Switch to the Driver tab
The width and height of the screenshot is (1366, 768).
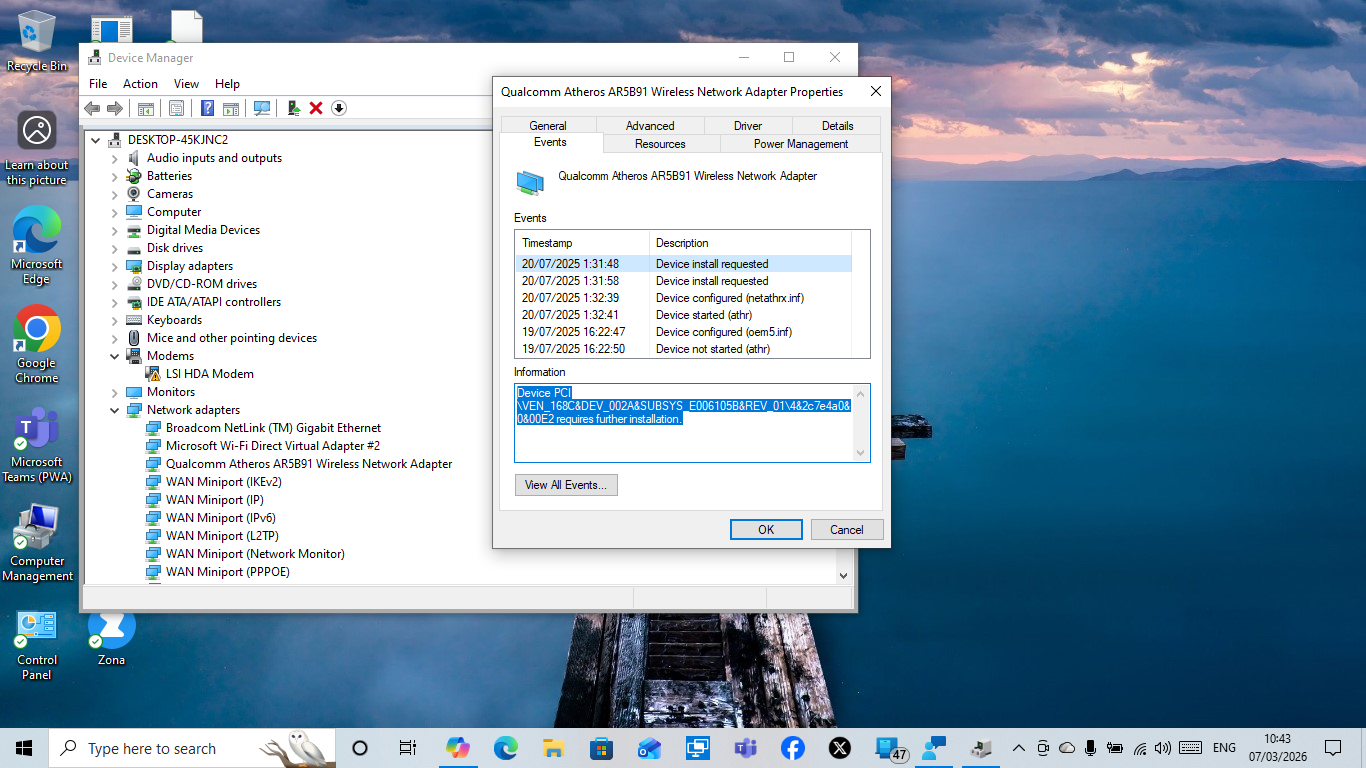747,125
